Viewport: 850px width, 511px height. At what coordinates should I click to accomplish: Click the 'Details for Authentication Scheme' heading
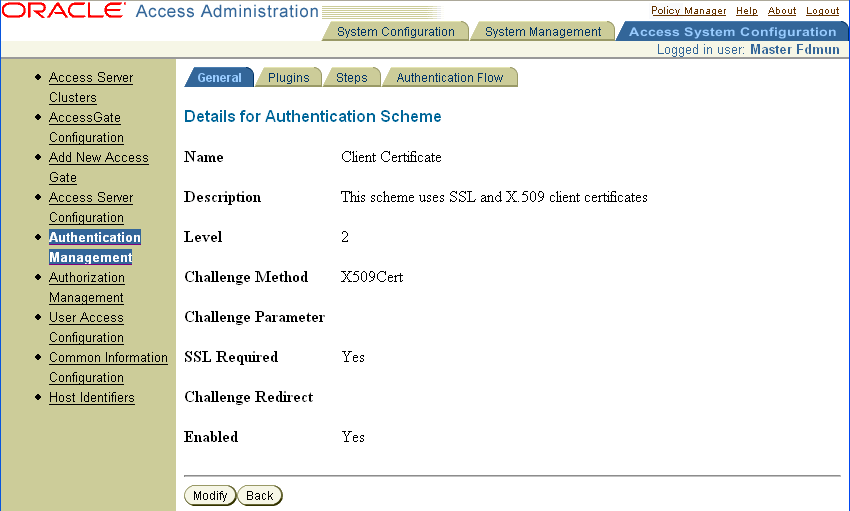click(x=313, y=117)
